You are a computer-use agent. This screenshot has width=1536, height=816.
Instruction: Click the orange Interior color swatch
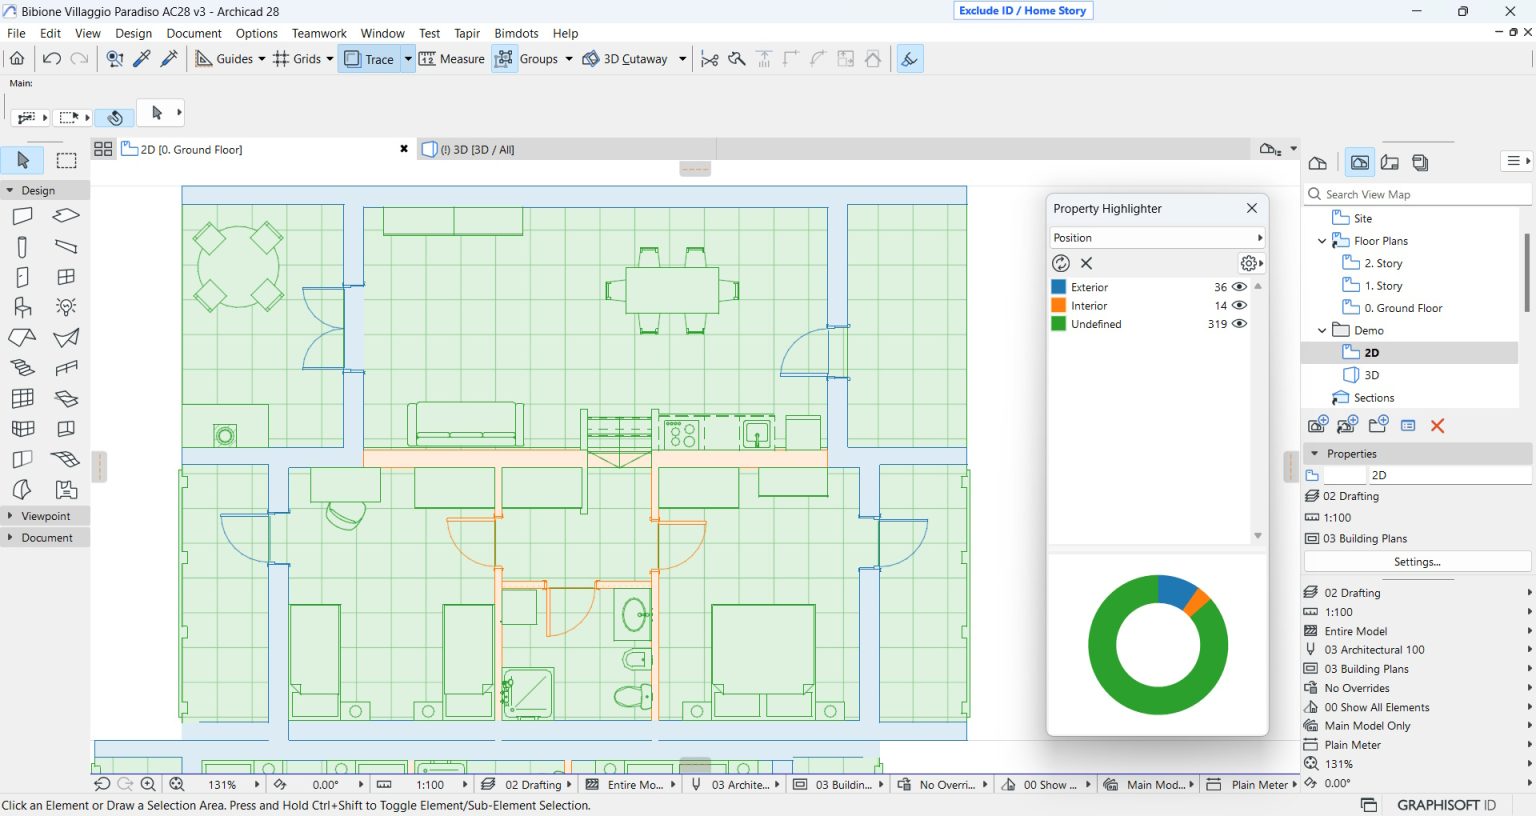click(1059, 306)
